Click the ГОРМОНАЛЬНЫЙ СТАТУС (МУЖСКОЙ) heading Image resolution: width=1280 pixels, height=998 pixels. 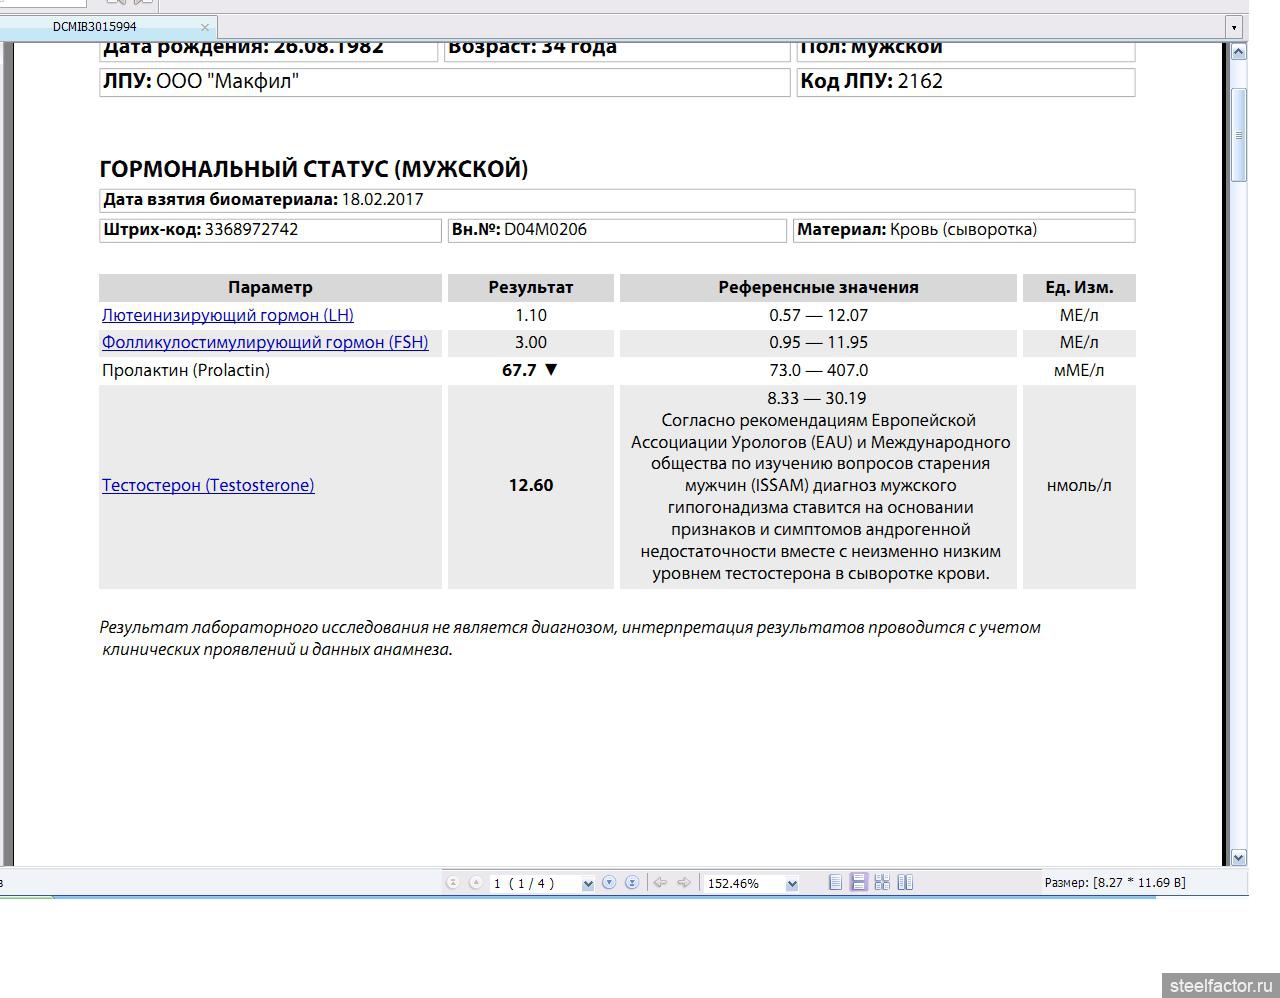click(x=314, y=169)
